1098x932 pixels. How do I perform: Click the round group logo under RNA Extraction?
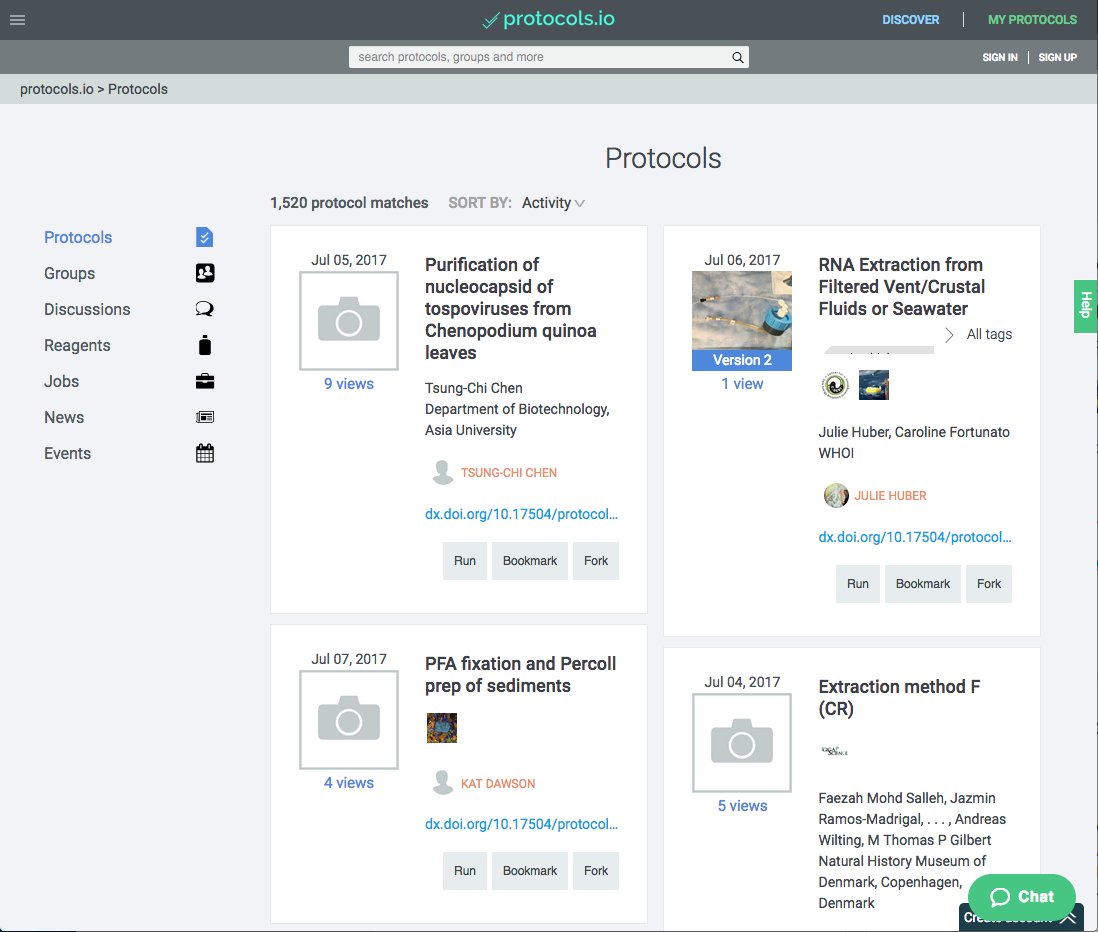pos(835,385)
